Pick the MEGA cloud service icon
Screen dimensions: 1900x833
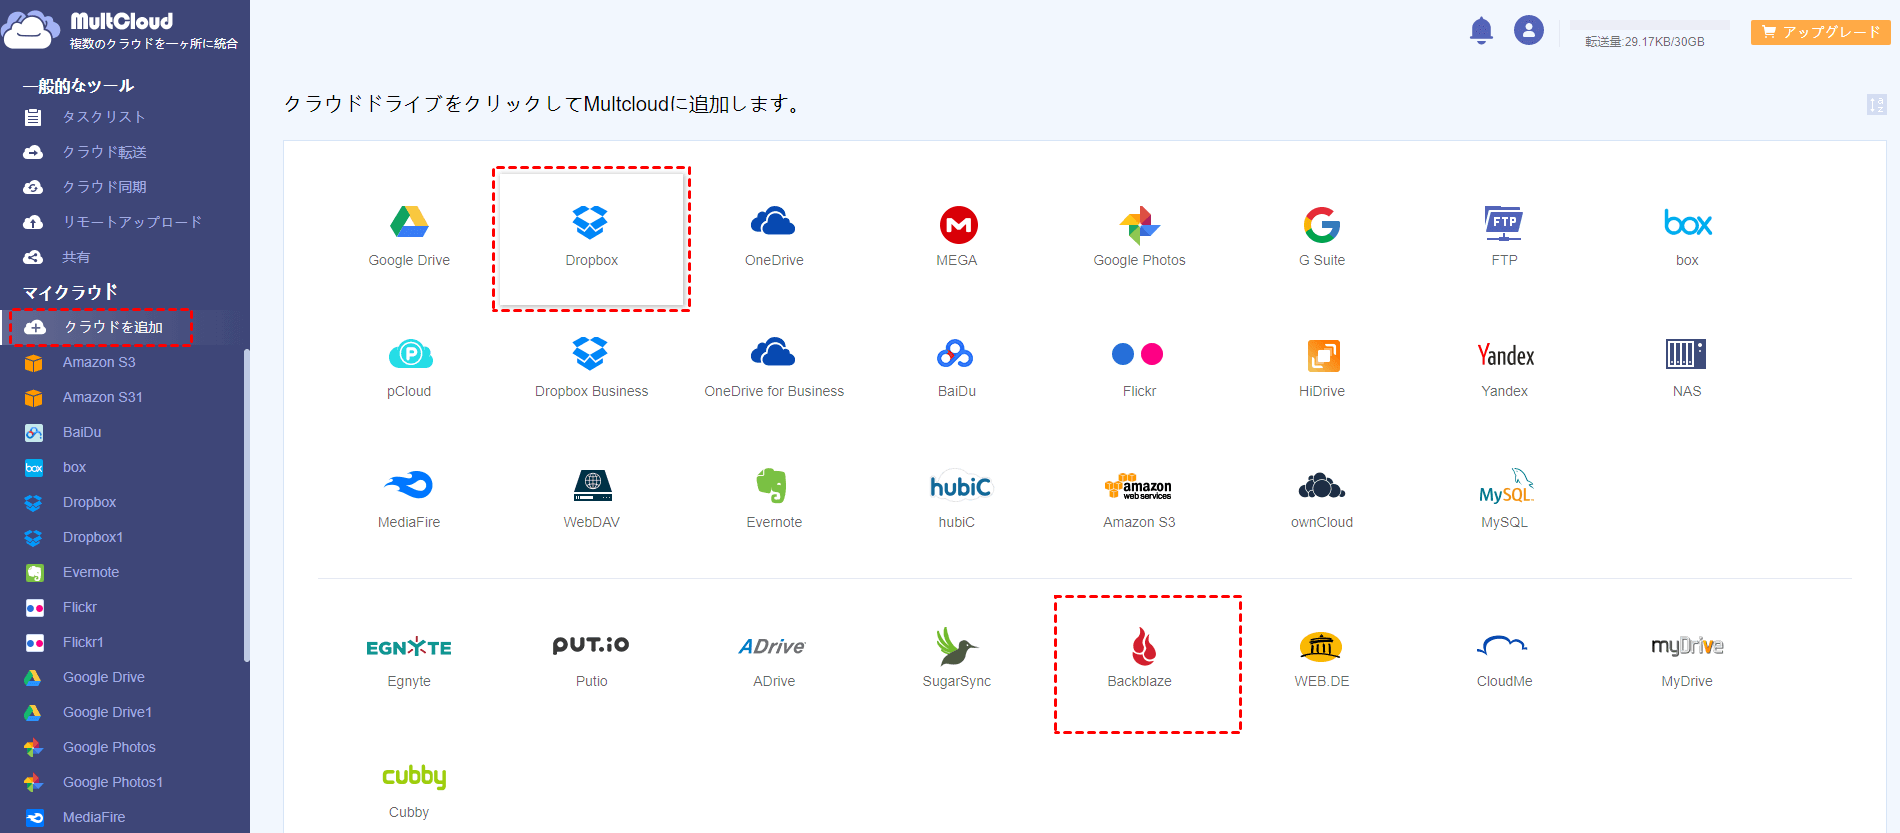(x=957, y=224)
